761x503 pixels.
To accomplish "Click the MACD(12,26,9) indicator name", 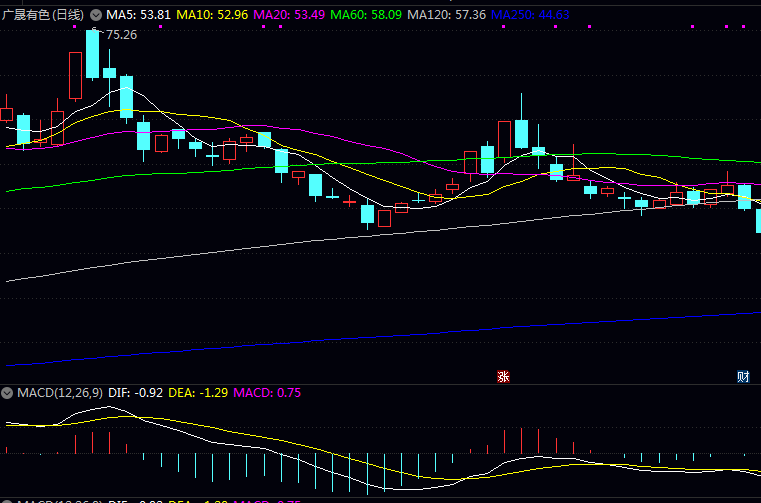I will 58,393.
